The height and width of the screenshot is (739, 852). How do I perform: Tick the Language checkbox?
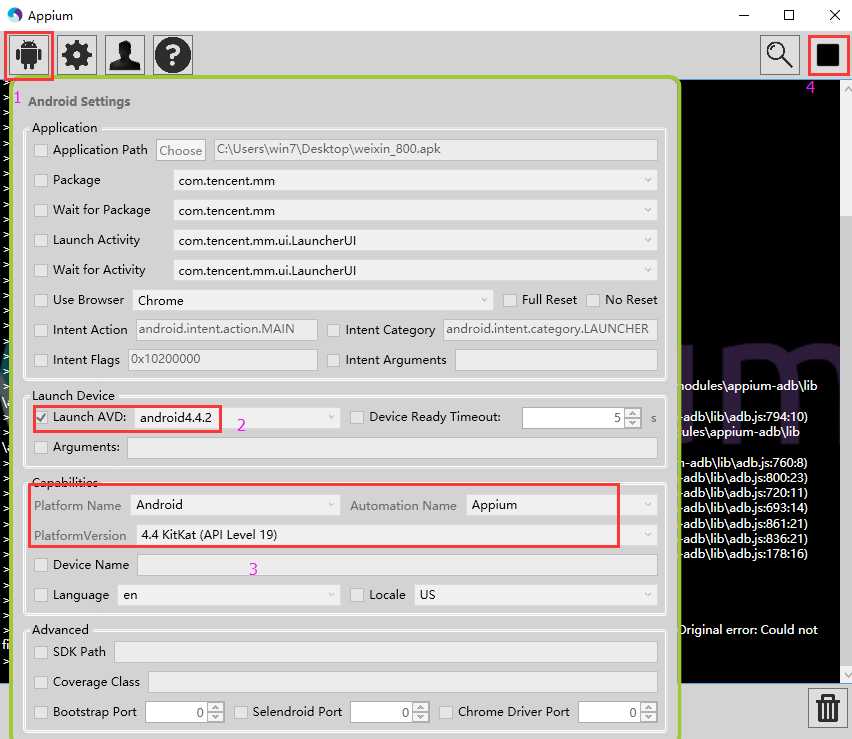[x=41, y=595]
